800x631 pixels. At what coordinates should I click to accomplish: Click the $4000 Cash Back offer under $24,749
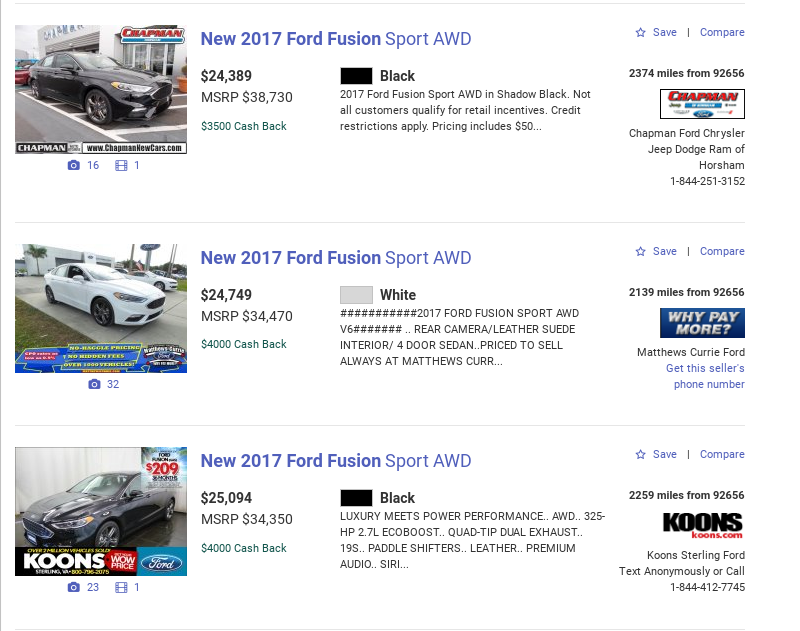[244, 344]
